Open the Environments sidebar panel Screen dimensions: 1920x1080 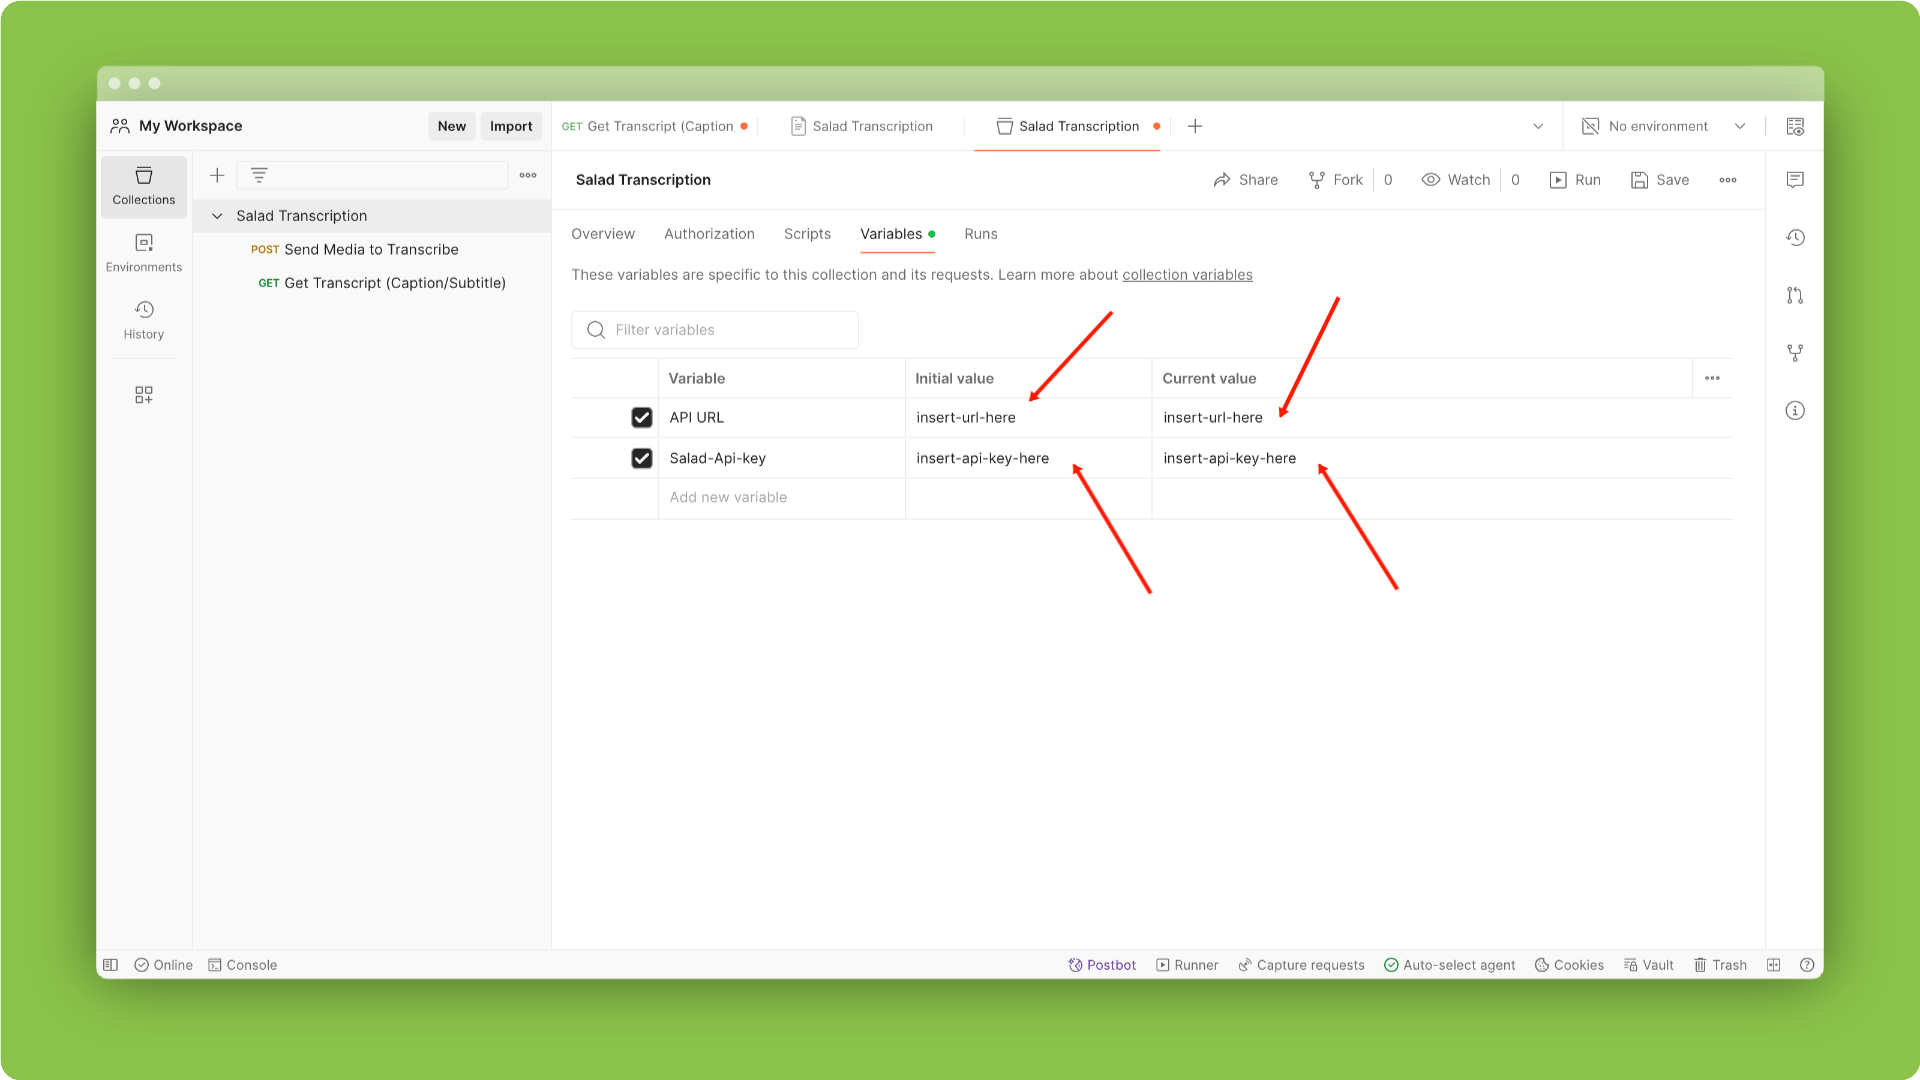click(x=143, y=252)
